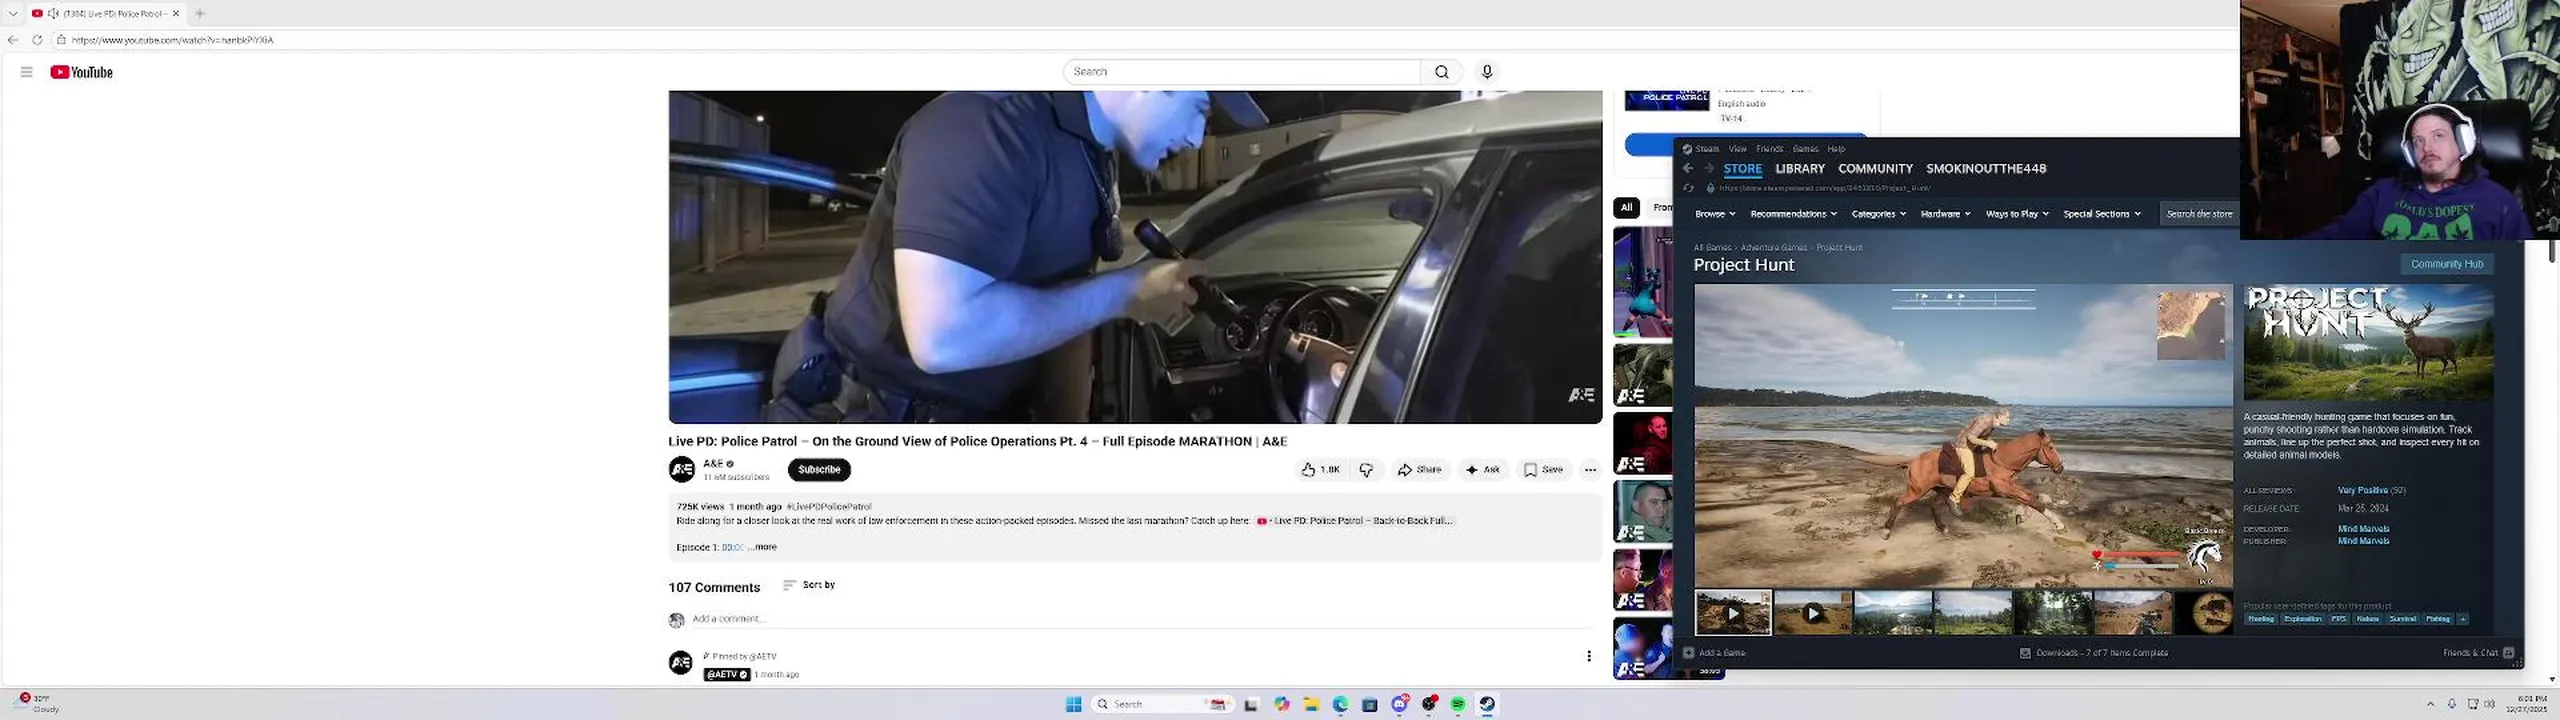Open File Explorer from the taskbar
The image size is (2560, 720).
point(1311,704)
